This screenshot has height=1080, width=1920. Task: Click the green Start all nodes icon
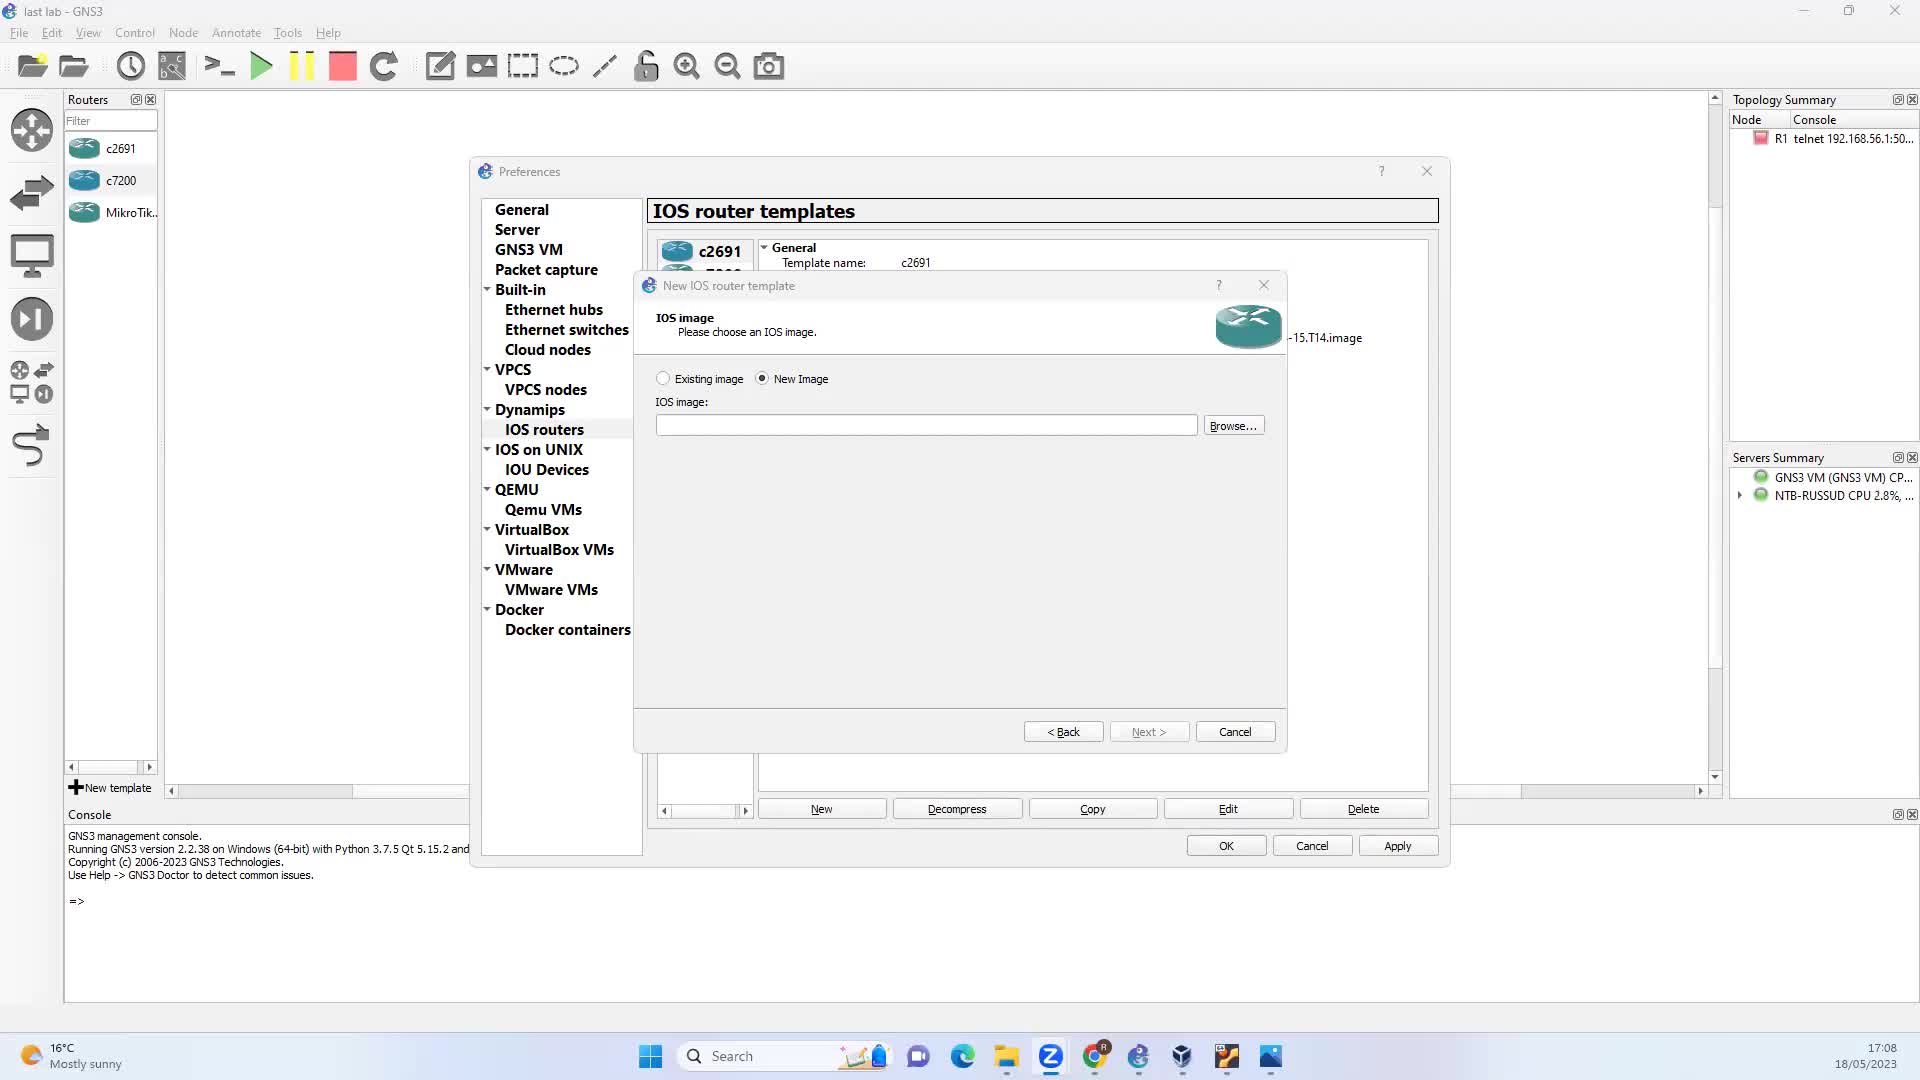(x=261, y=66)
